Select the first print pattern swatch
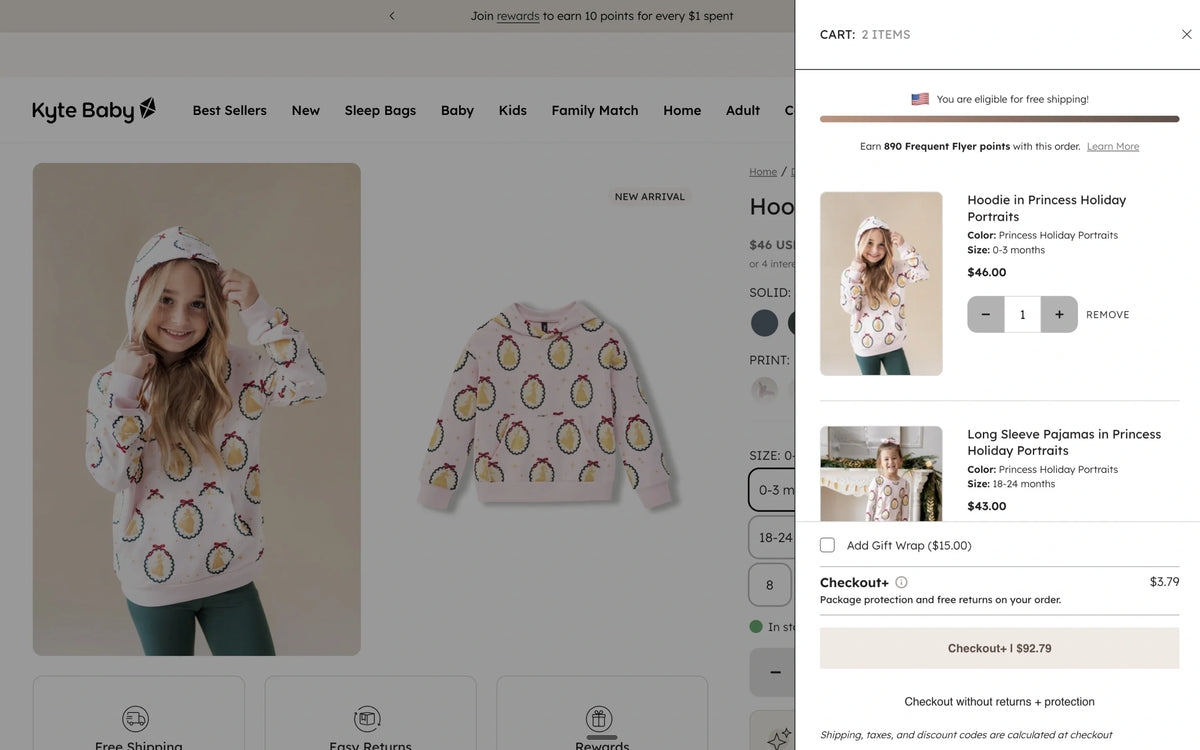This screenshot has height=750, width=1200. (x=765, y=390)
